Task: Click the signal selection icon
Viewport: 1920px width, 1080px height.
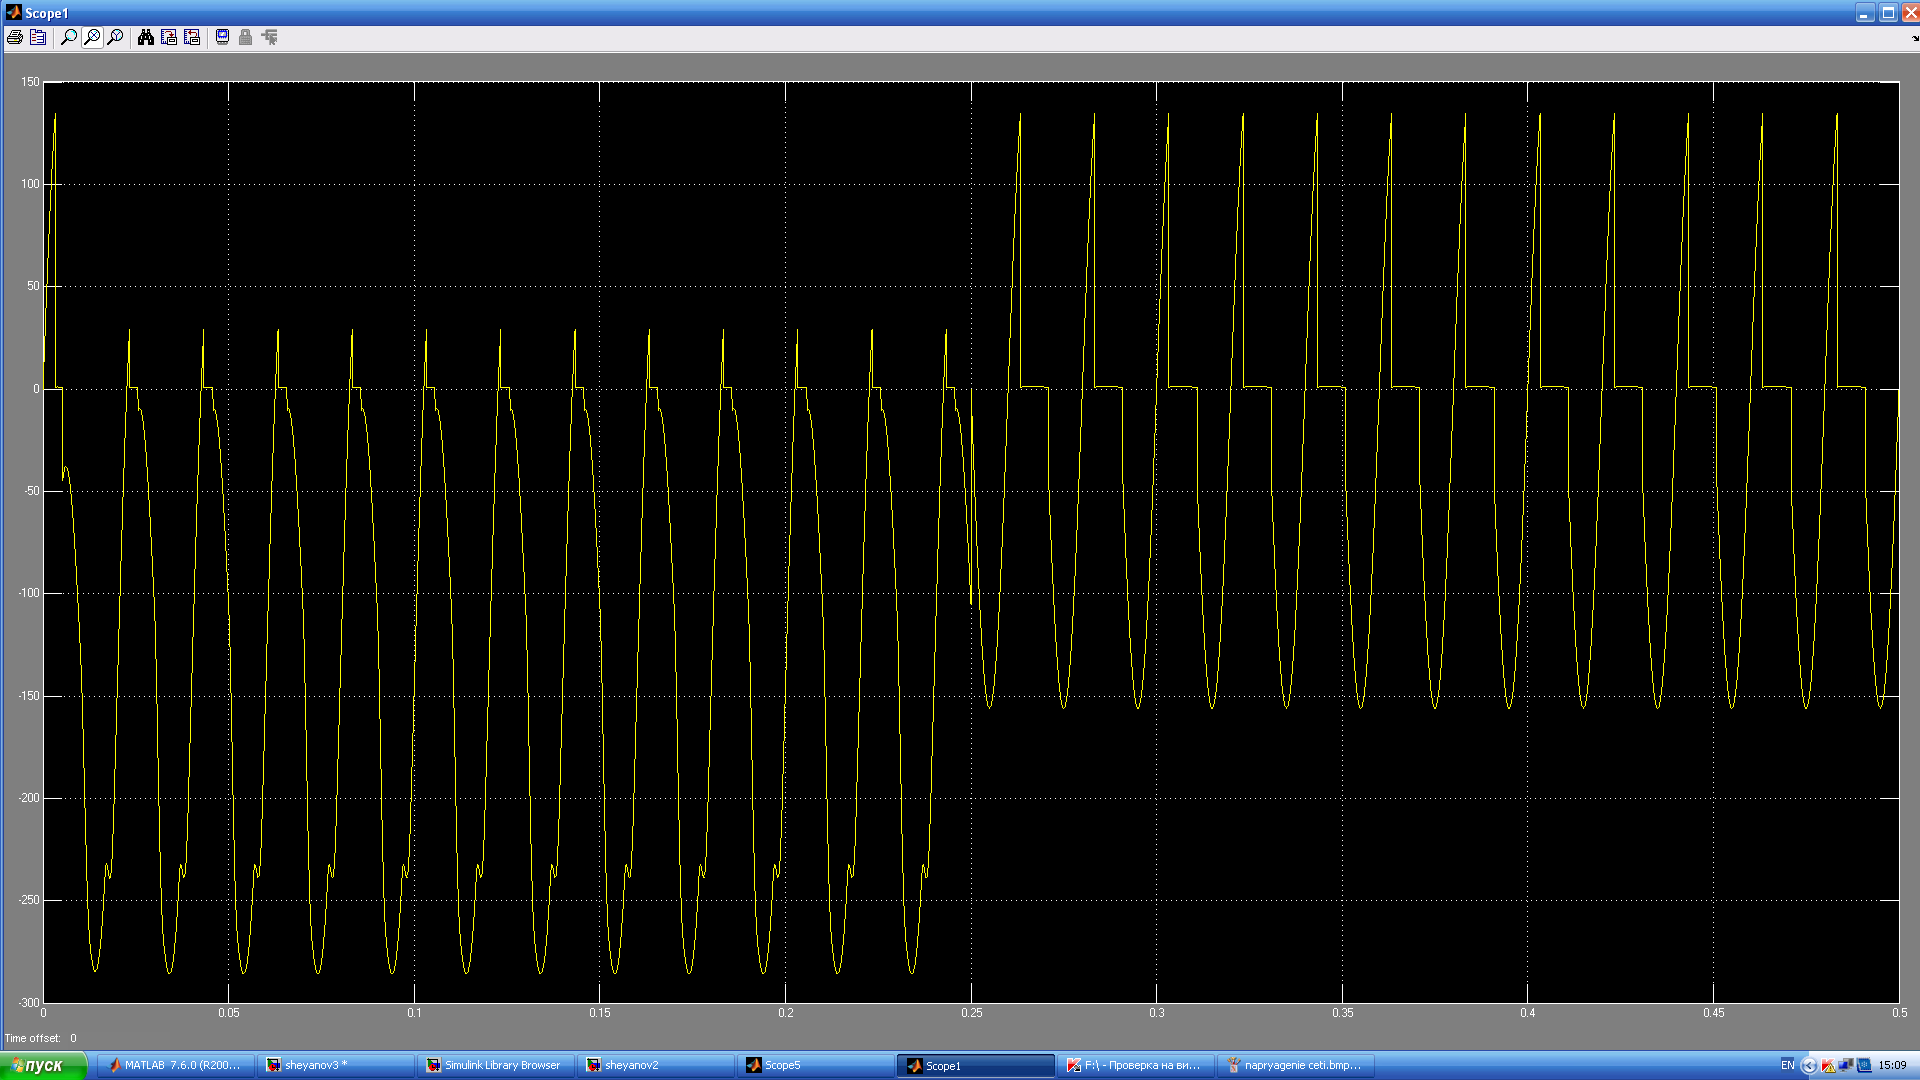Action: [x=269, y=37]
